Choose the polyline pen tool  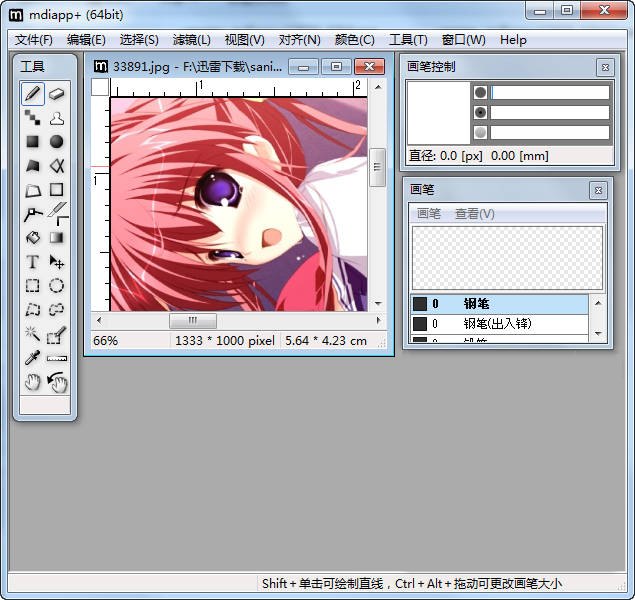[33, 214]
